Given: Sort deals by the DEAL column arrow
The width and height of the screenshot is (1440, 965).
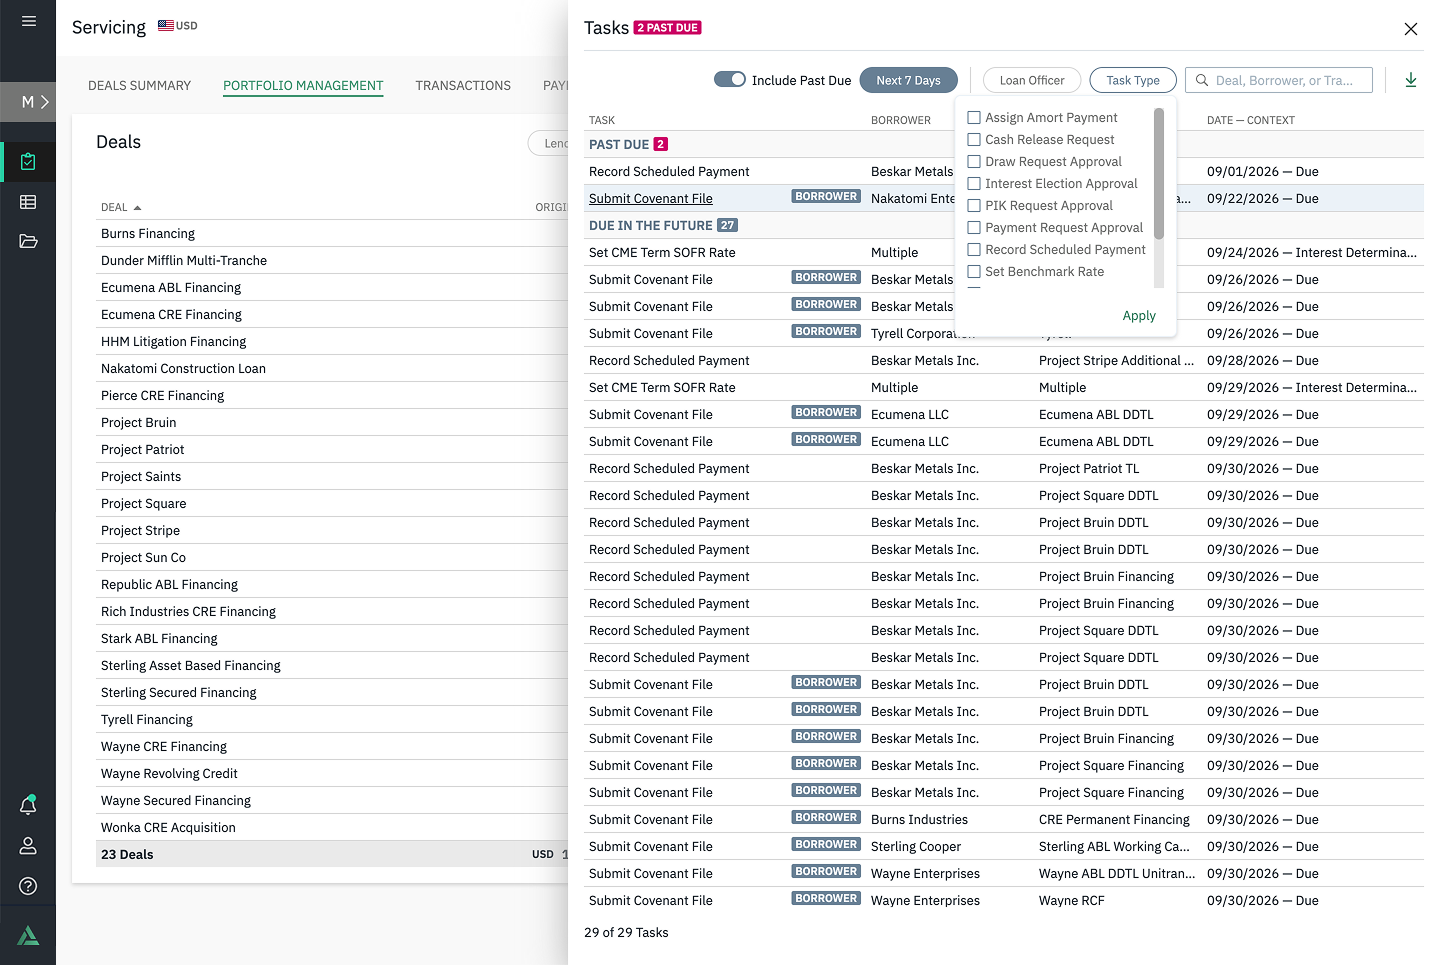Looking at the screenshot, I should tap(137, 208).
